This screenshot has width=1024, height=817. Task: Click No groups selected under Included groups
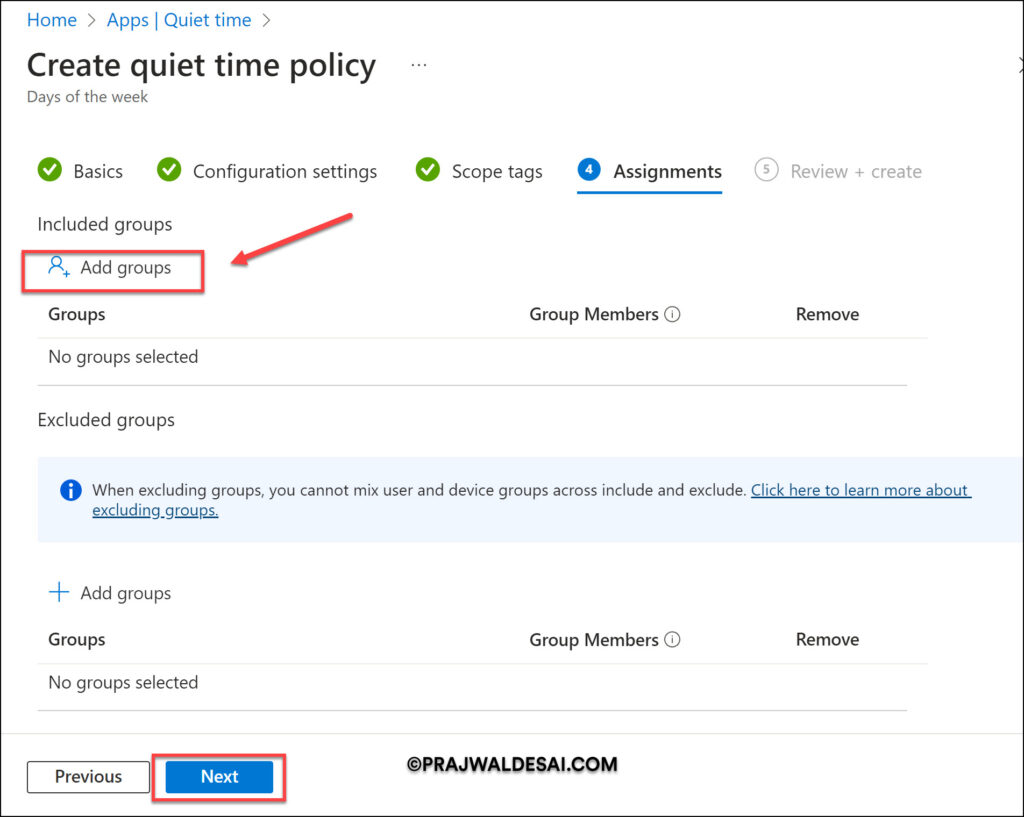(123, 357)
